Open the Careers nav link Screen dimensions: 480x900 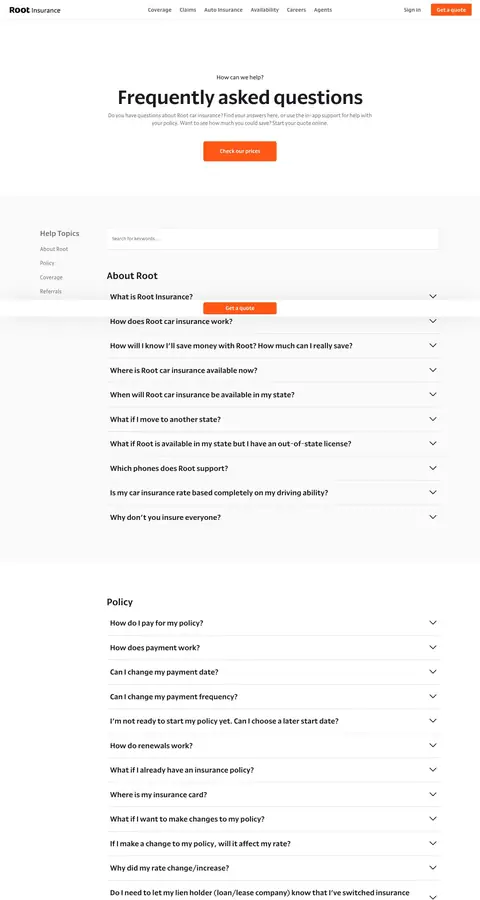pyautogui.click(x=296, y=10)
